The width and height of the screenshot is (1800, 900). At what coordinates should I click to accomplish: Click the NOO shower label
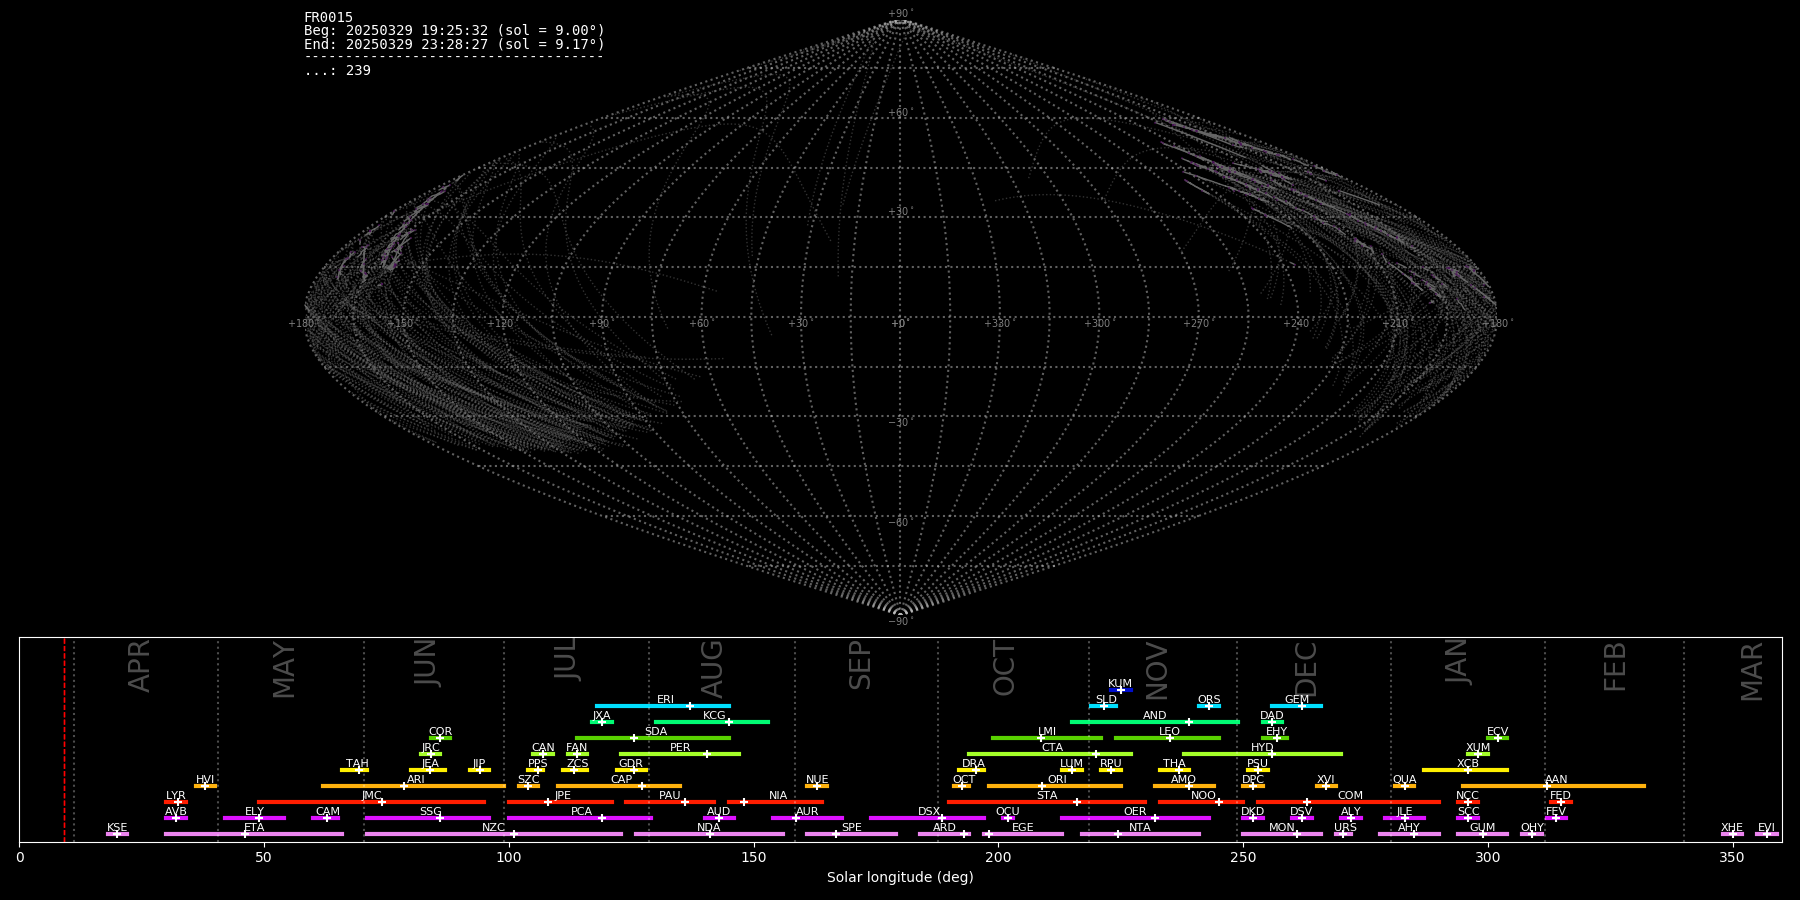pos(1203,795)
